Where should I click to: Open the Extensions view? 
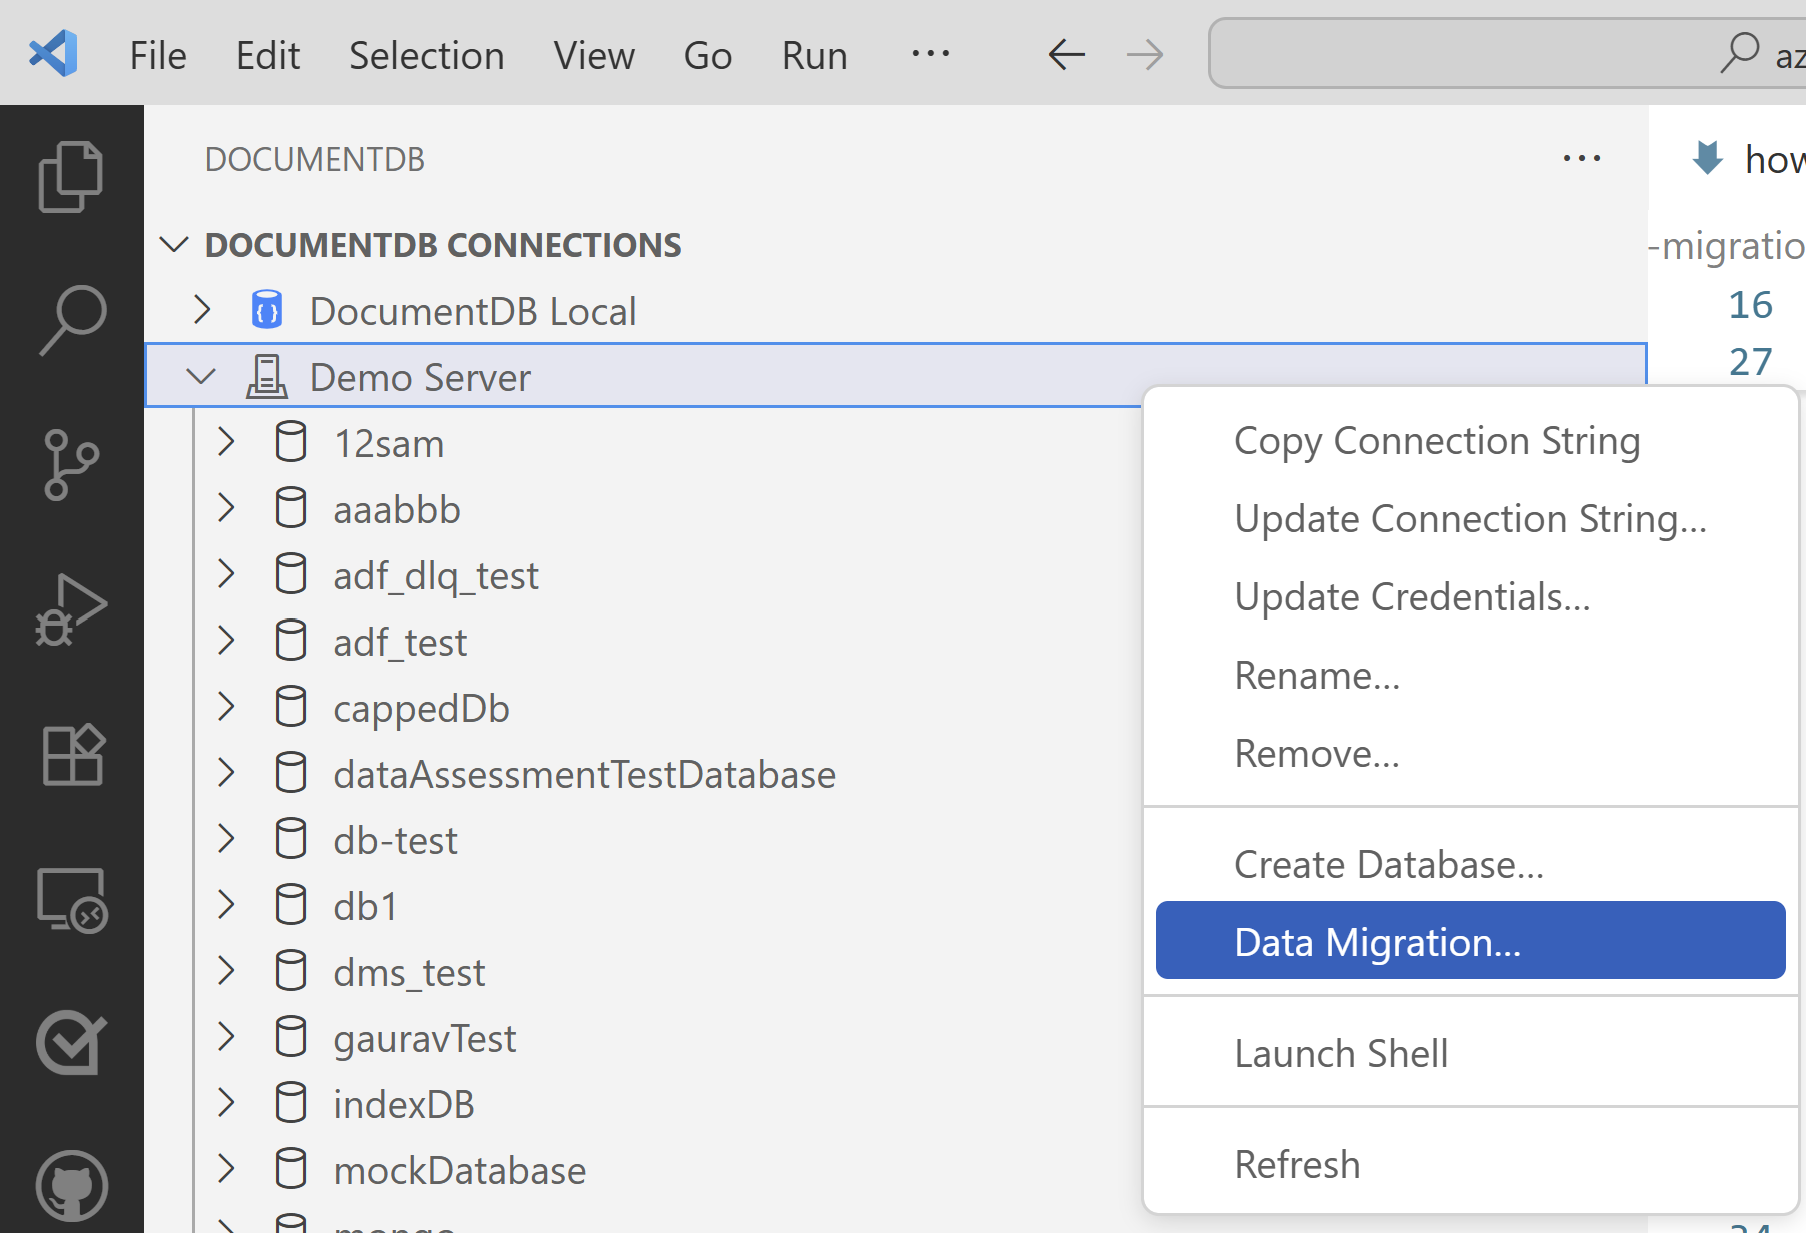71,754
